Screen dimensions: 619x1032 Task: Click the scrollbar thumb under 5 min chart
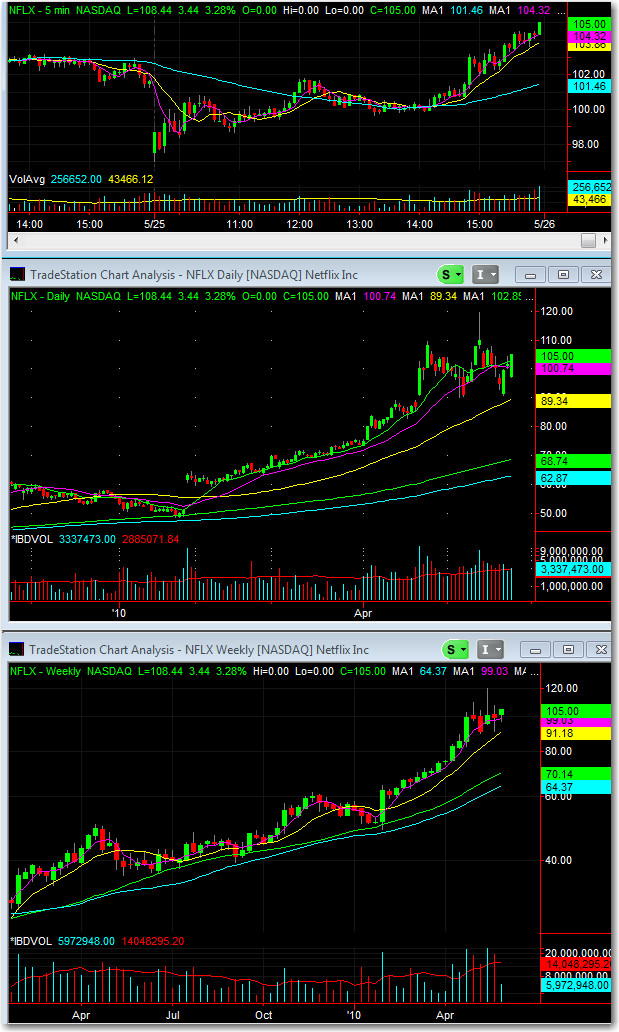(589, 240)
